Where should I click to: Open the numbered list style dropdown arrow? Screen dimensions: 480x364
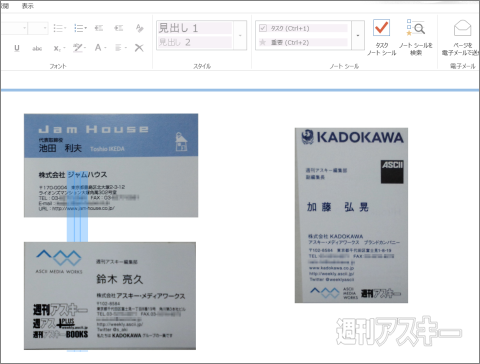(x=86, y=28)
